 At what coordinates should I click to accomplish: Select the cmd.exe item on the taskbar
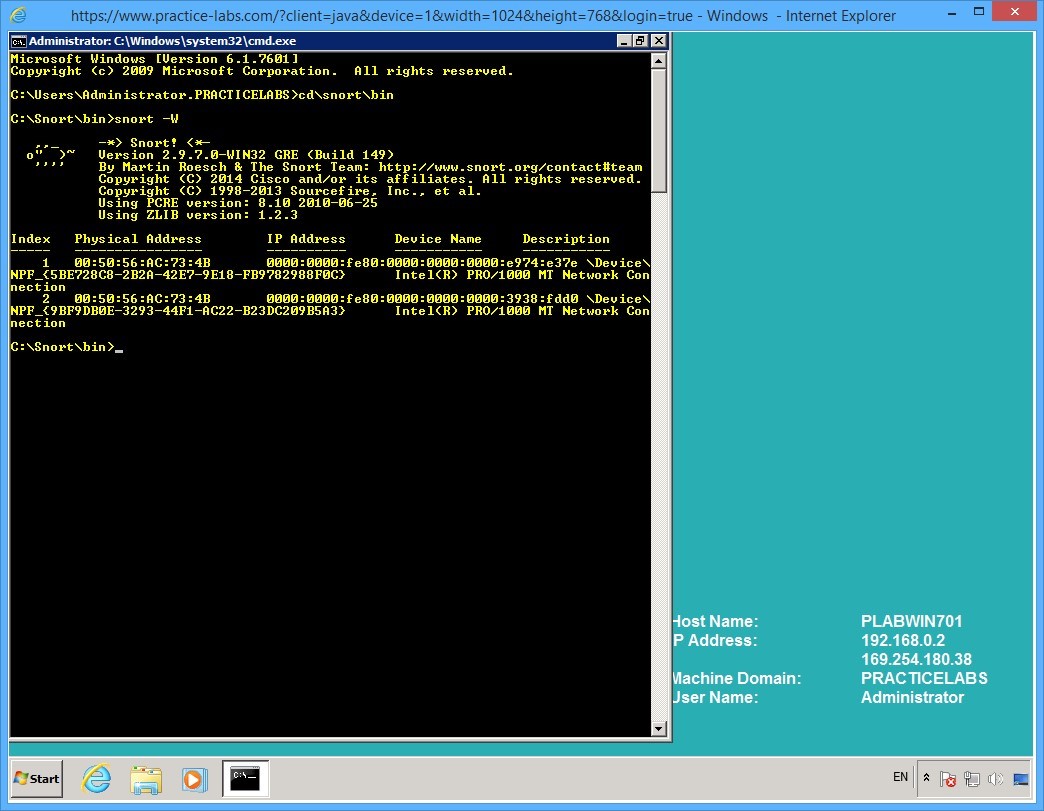coord(243,779)
